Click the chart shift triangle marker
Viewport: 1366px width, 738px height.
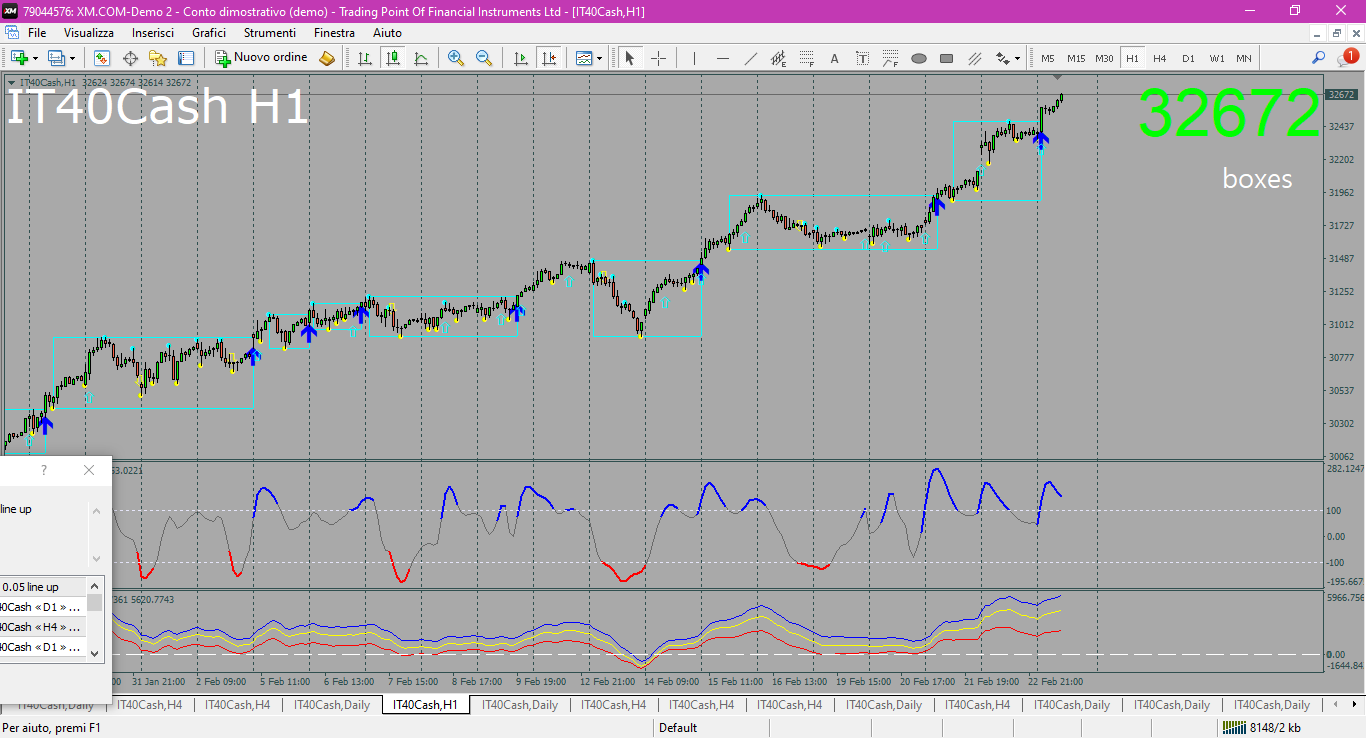click(x=1057, y=77)
